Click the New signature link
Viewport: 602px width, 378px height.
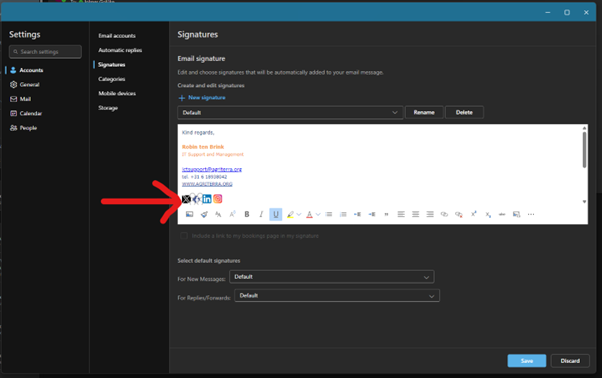click(x=207, y=97)
